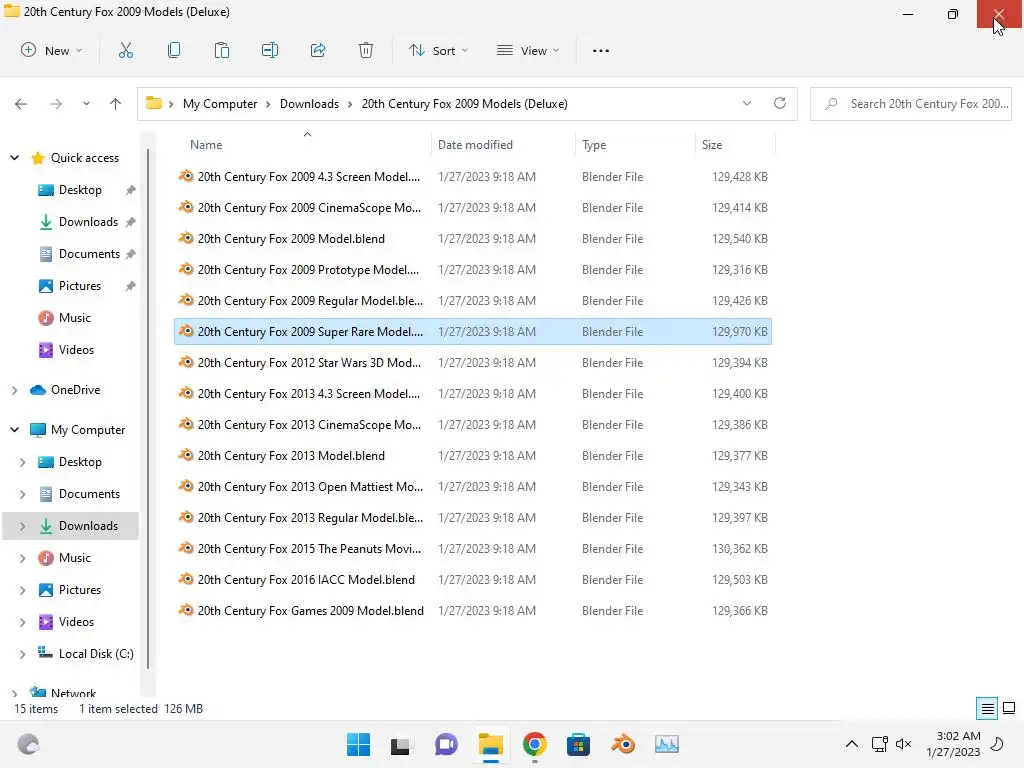The height and width of the screenshot is (768, 1024).
Task: Expand Local Disk (C:) tree node
Action: tap(22, 654)
